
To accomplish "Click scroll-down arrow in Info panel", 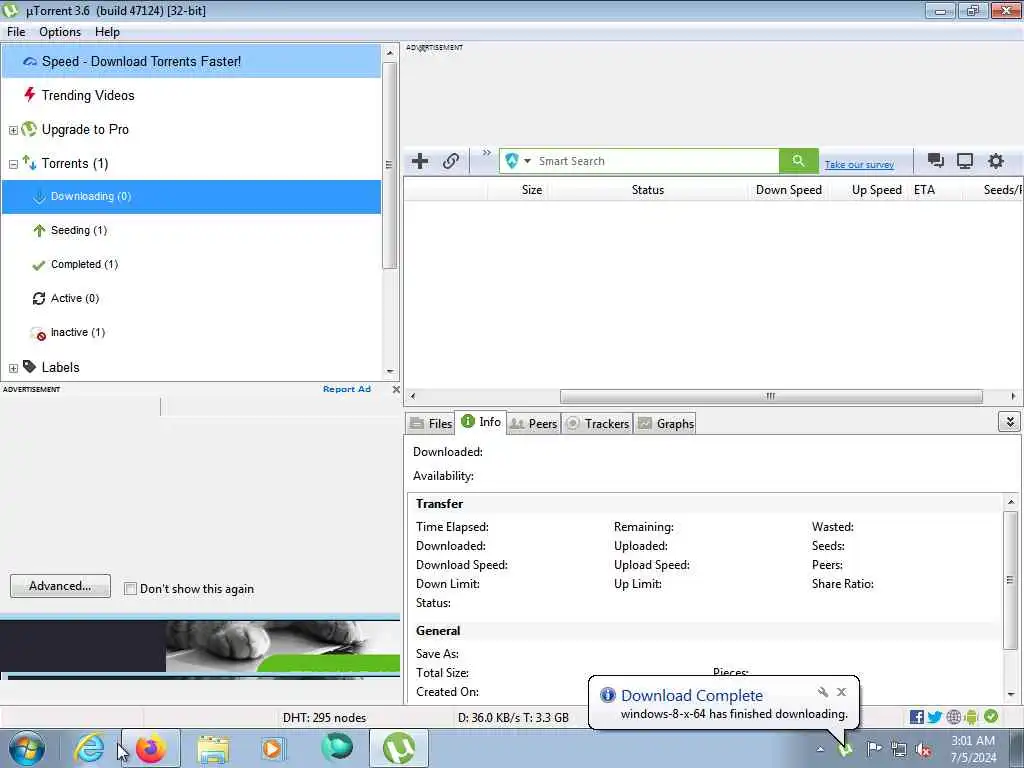I will click(1011, 694).
